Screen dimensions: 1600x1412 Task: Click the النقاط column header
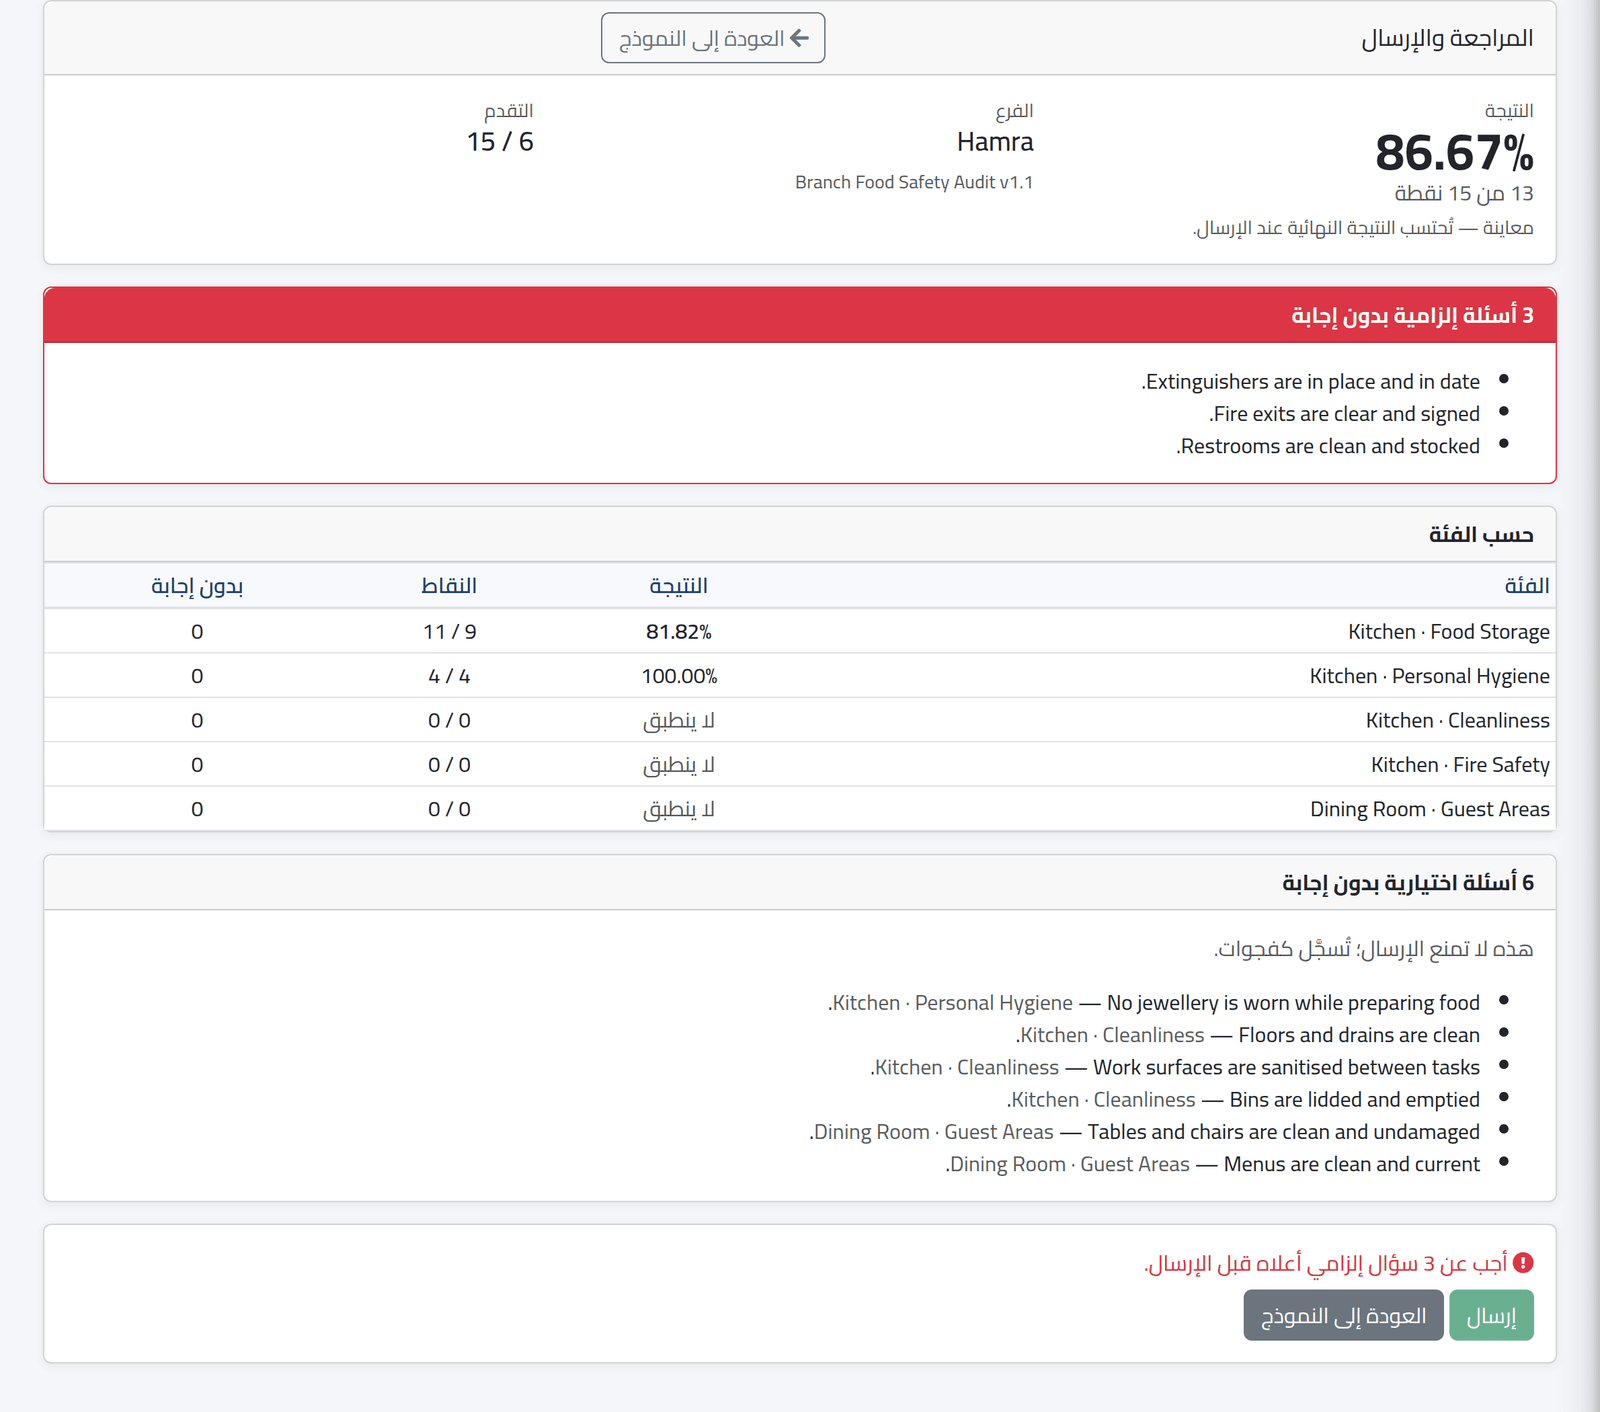(449, 585)
